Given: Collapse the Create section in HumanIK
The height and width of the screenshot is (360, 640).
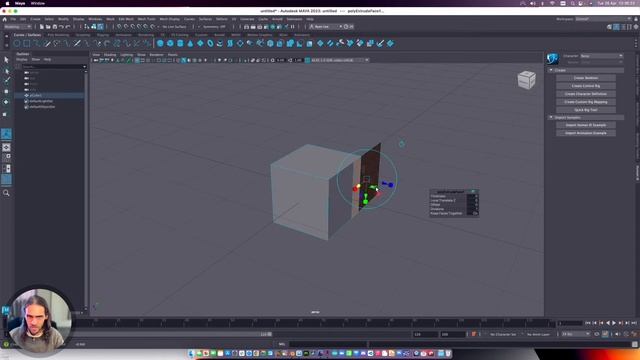Looking at the screenshot, I should pos(551,70).
